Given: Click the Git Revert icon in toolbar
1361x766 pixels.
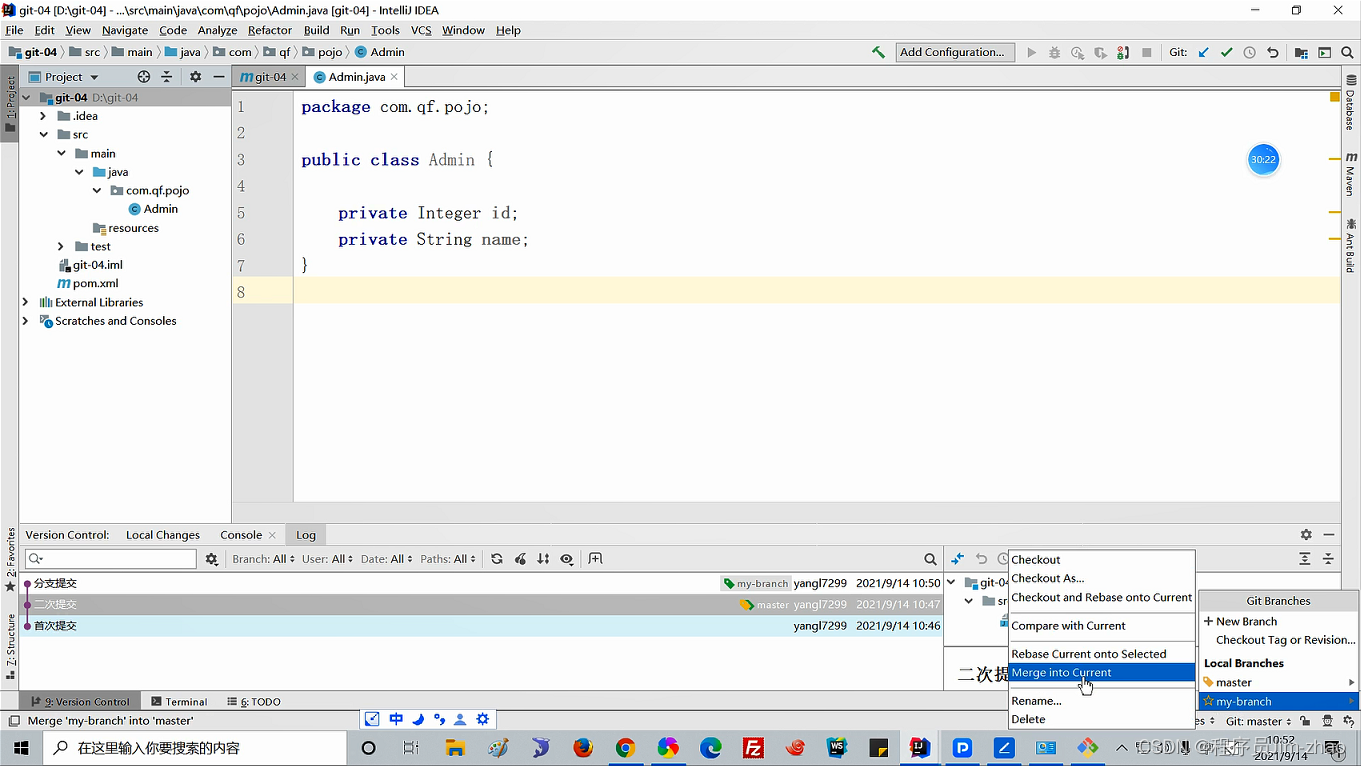Looking at the screenshot, I should pos(1272,52).
